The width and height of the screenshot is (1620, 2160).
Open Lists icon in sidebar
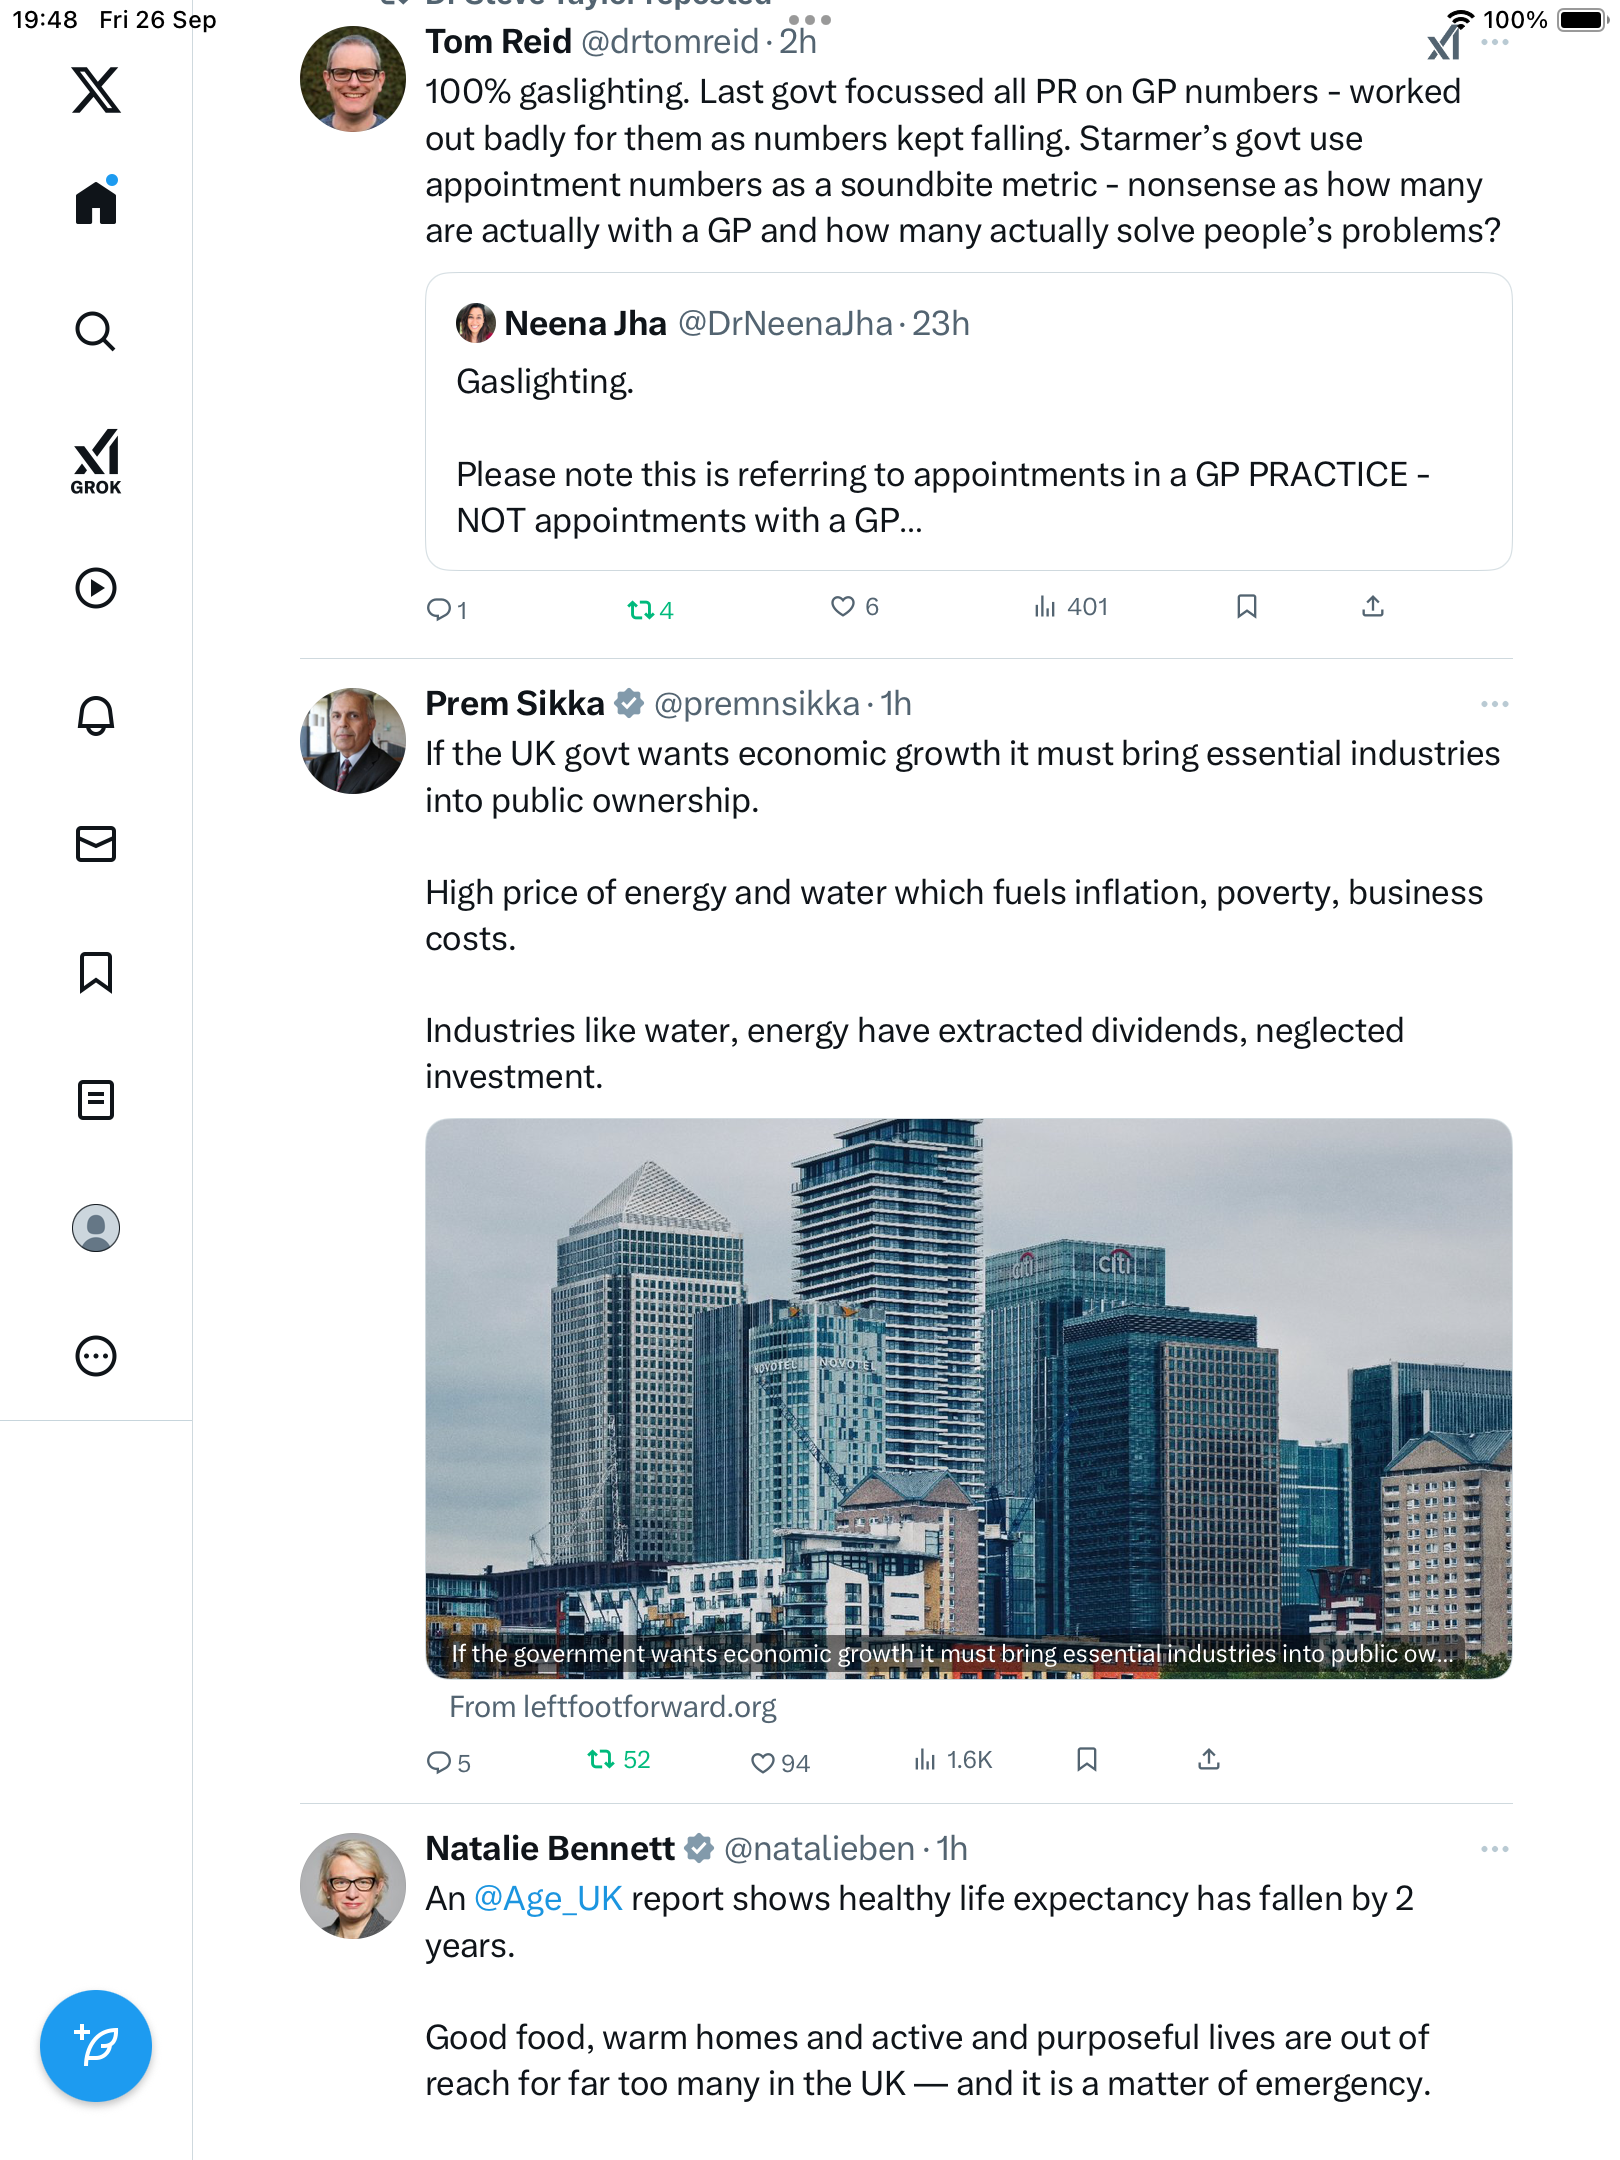click(x=96, y=1099)
